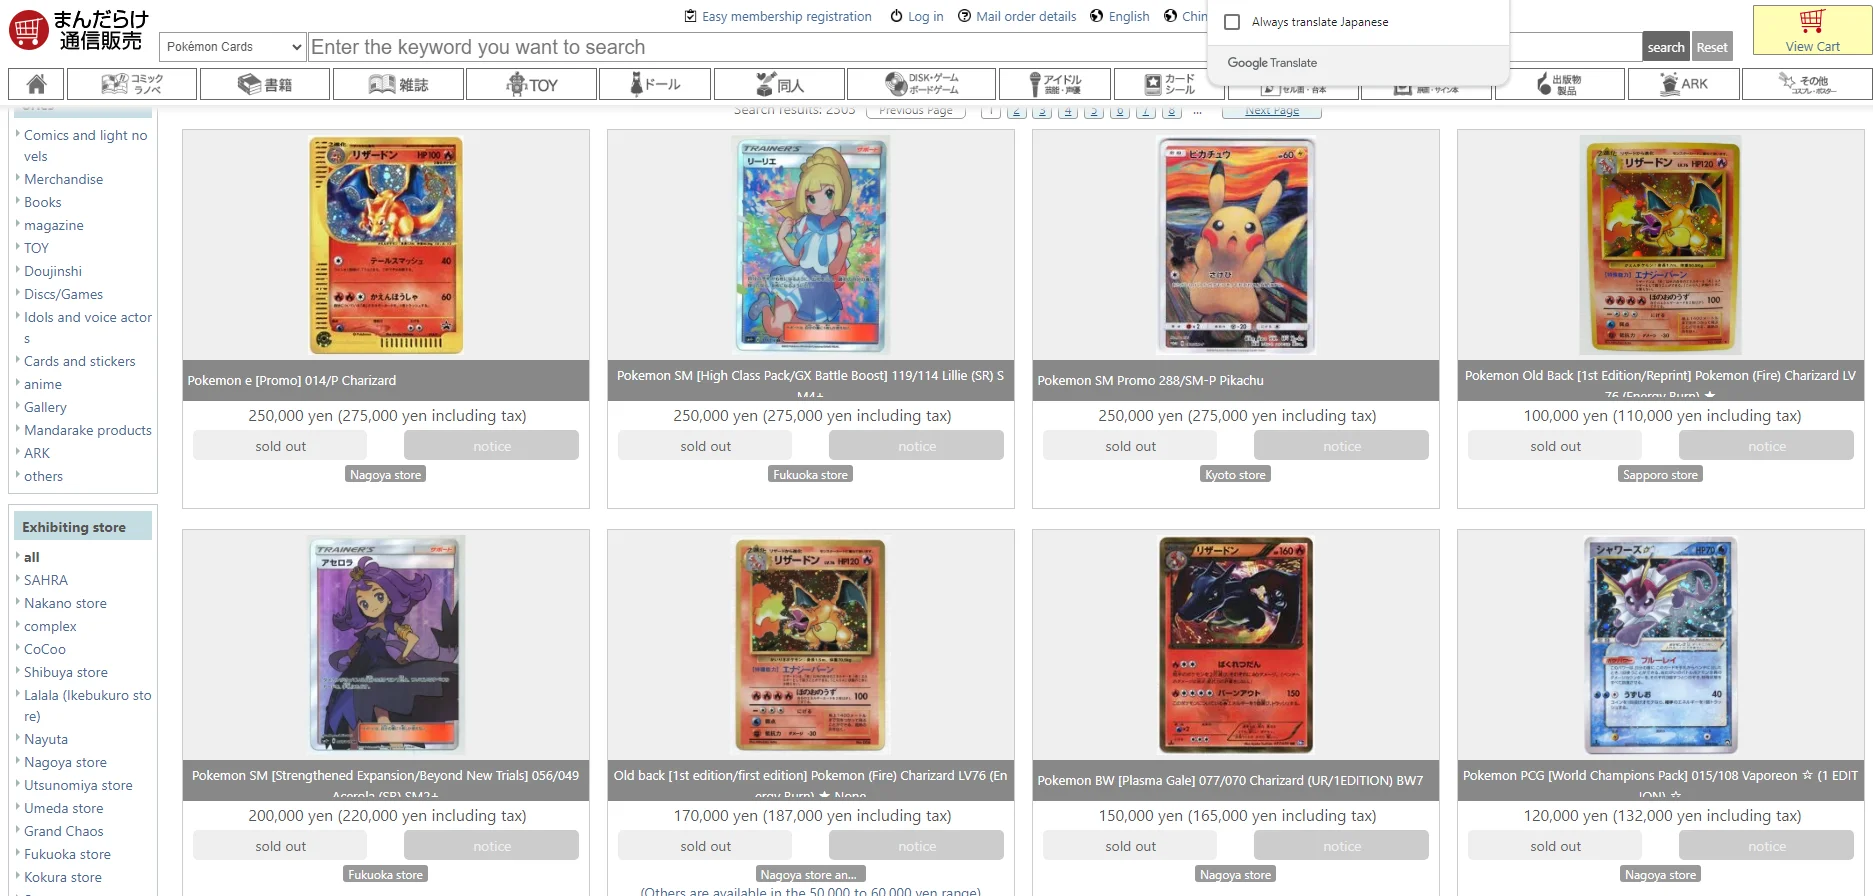1873x896 pixels.
Task: Filter by Lalala (Ikebukuro store)
Action: click(x=88, y=706)
